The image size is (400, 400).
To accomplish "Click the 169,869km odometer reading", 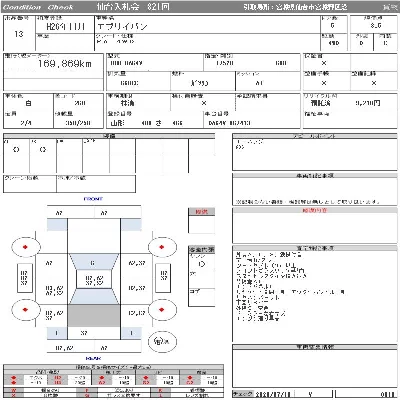I will click(x=65, y=64).
